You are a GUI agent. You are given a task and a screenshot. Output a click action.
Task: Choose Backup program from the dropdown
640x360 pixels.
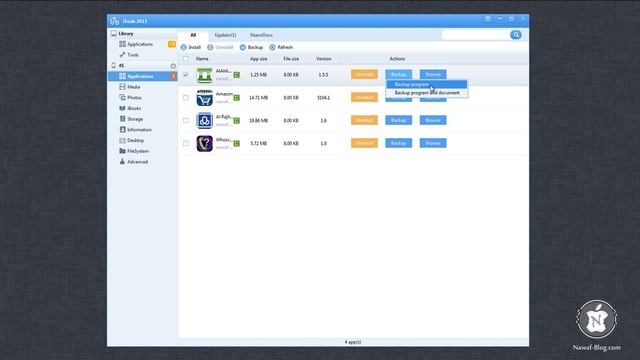point(427,84)
